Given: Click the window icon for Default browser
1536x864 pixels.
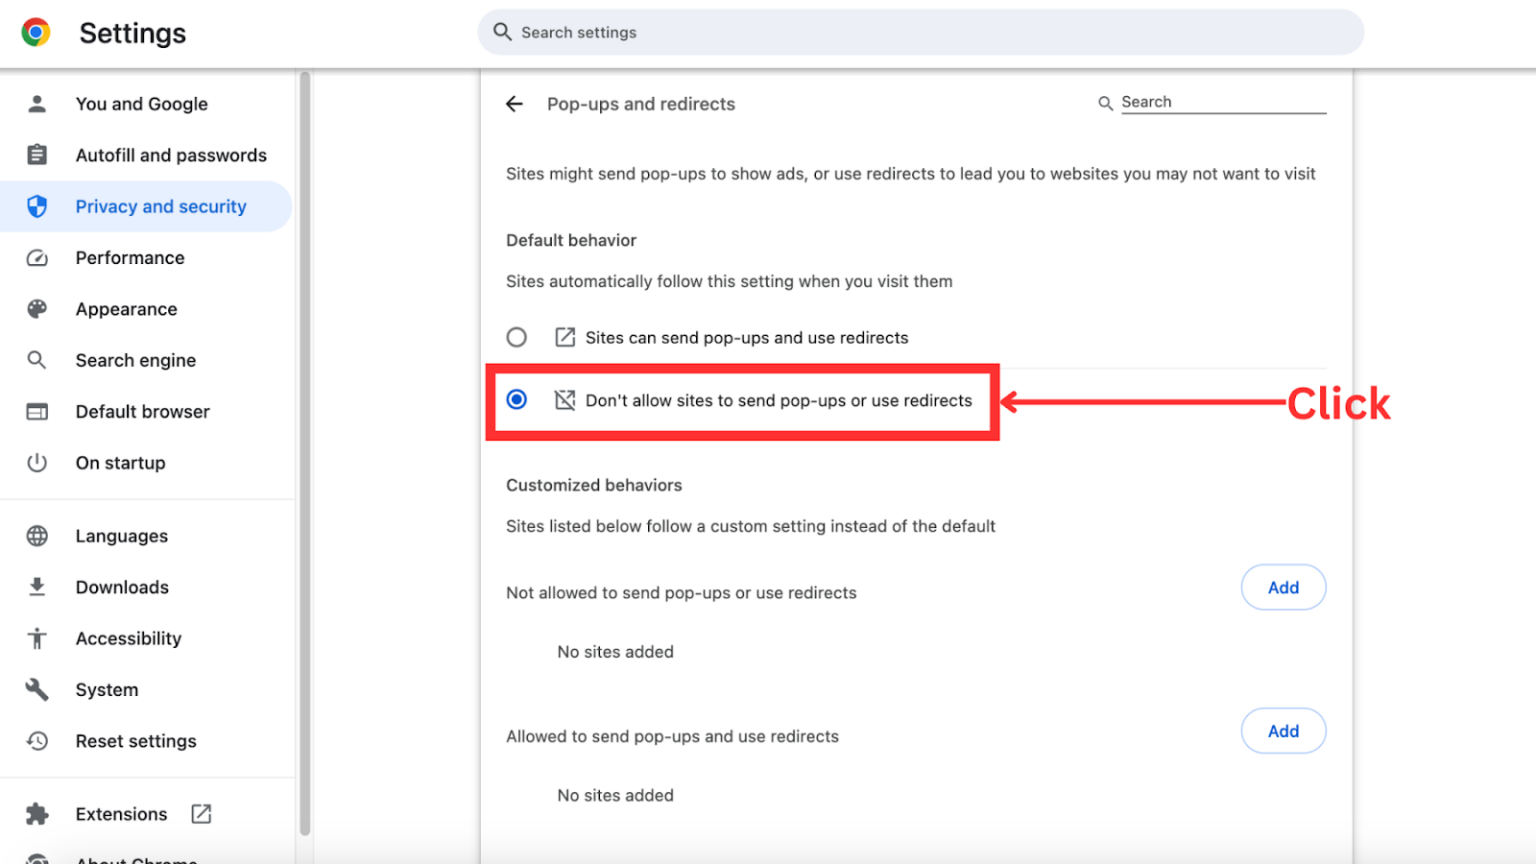Looking at the screenshot, I should [37, 411].
